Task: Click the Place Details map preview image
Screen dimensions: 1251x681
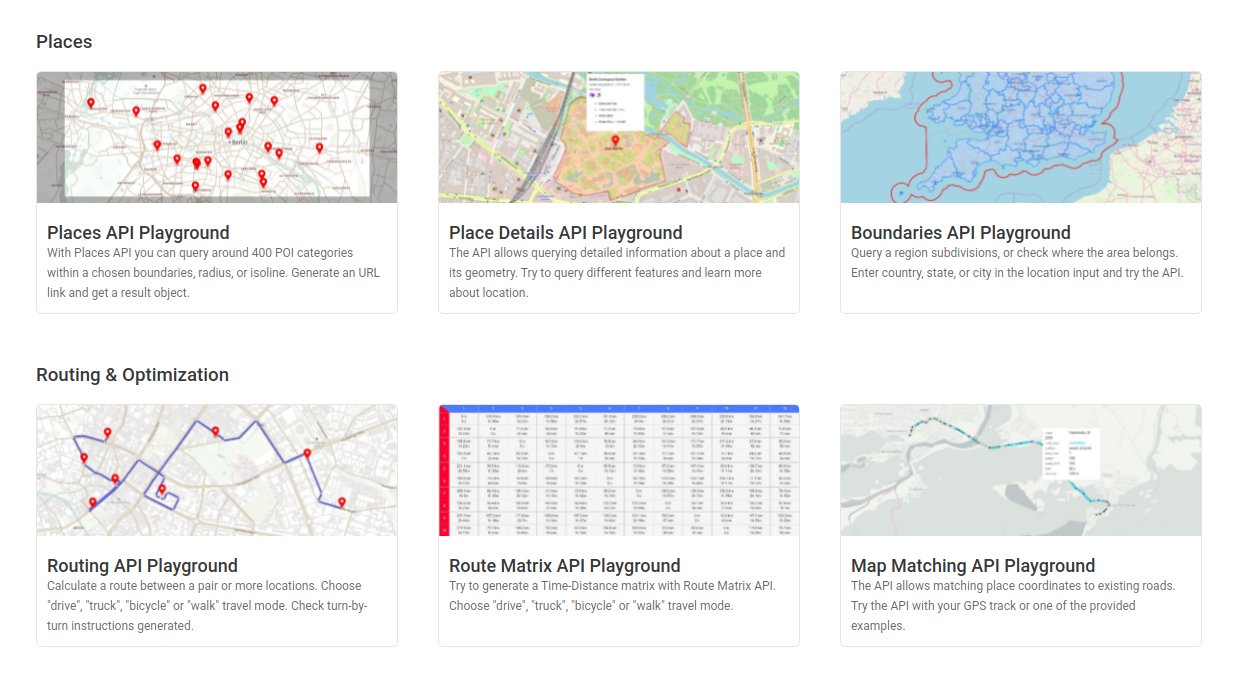Action: 618,137
